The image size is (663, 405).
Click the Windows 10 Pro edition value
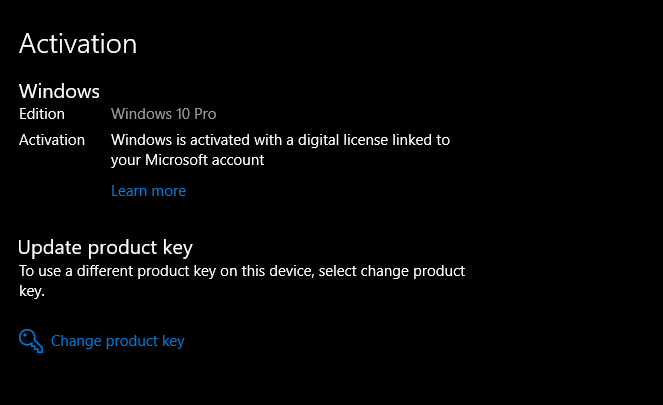pos(164,114)
